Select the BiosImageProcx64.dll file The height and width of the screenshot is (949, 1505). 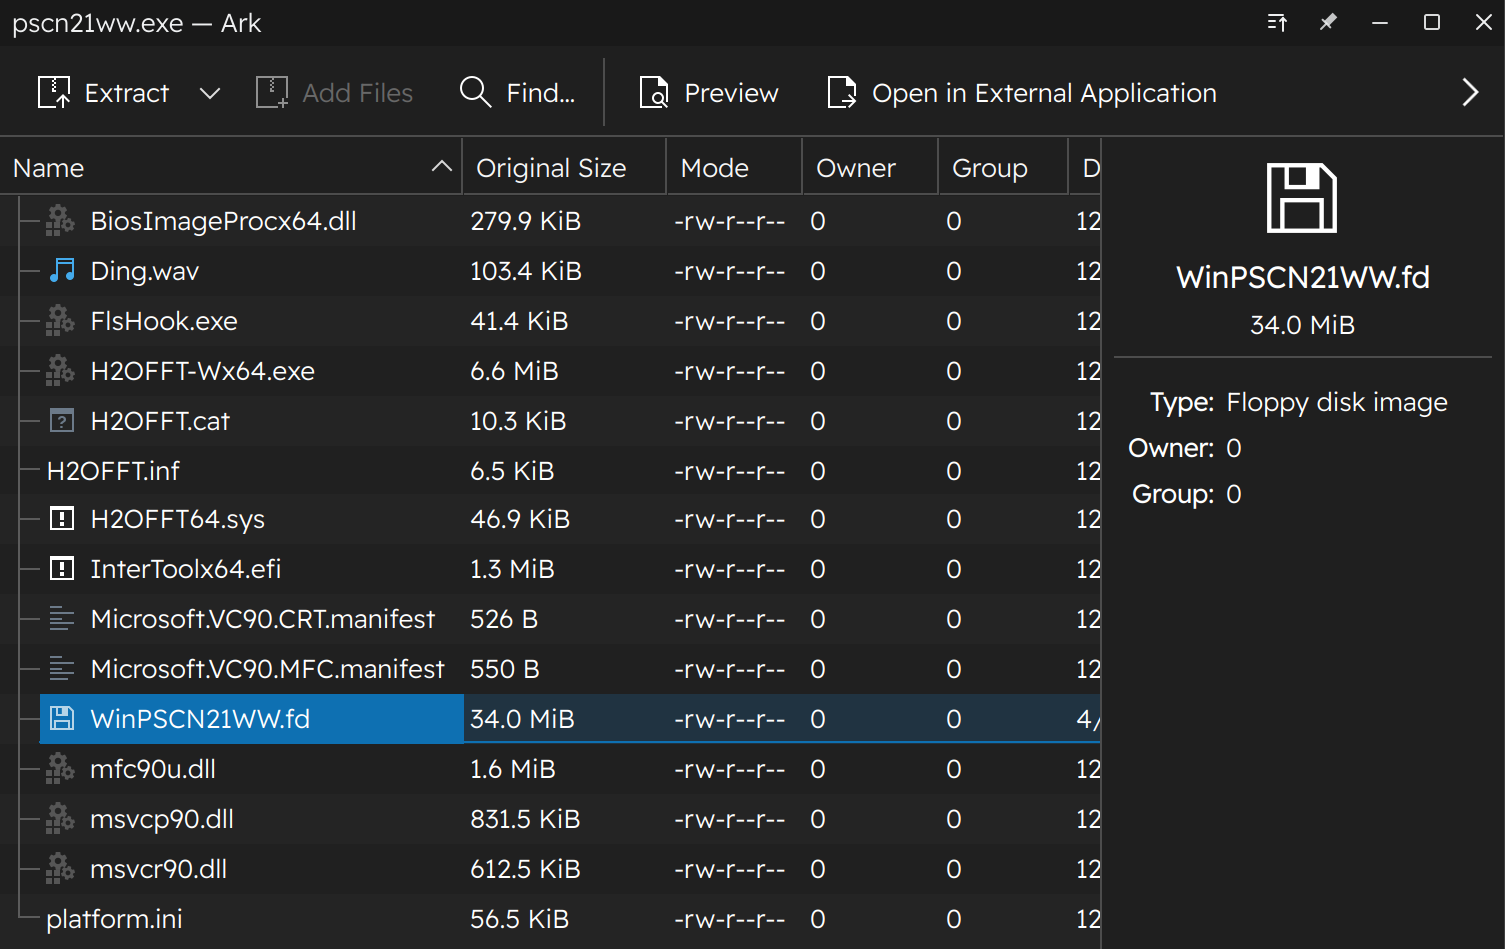click(x=223, y=221)
